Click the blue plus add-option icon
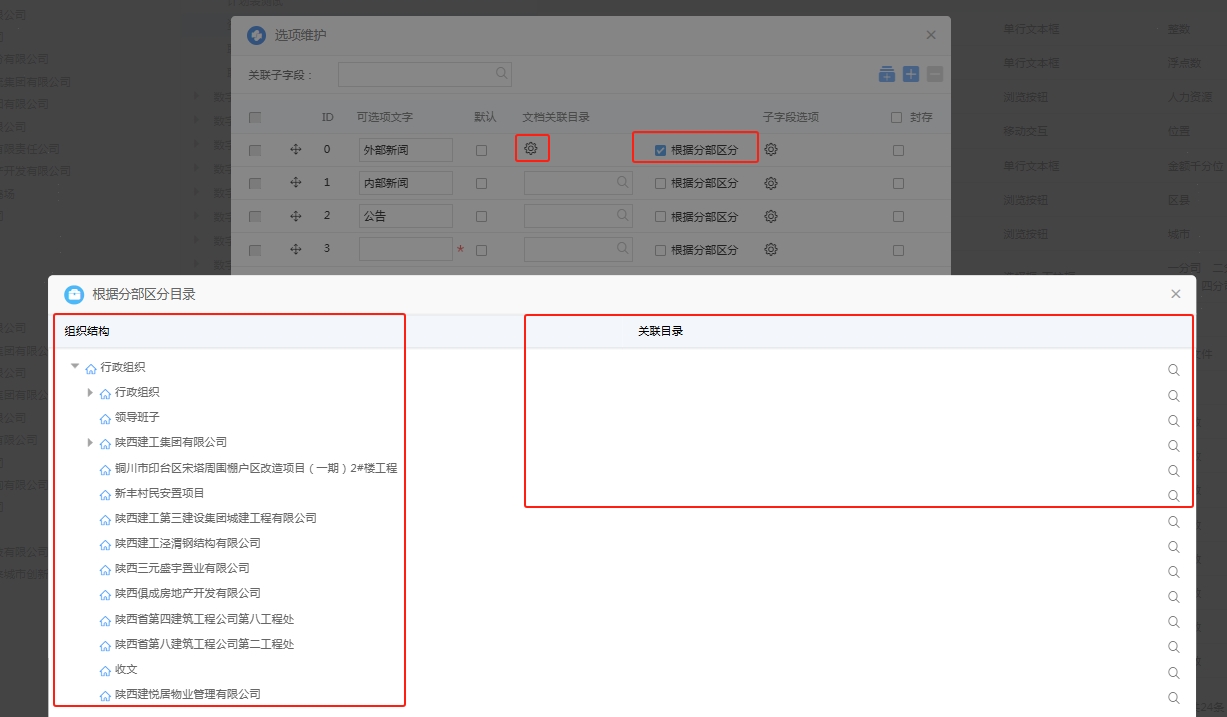Screen dimensions: 1227x717 (911, 74)
